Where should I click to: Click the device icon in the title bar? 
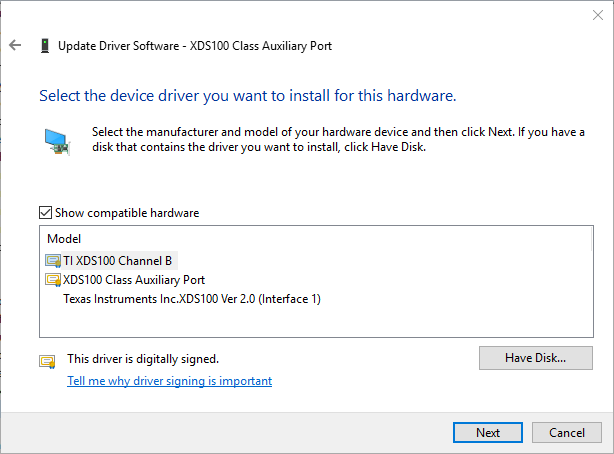44,45
